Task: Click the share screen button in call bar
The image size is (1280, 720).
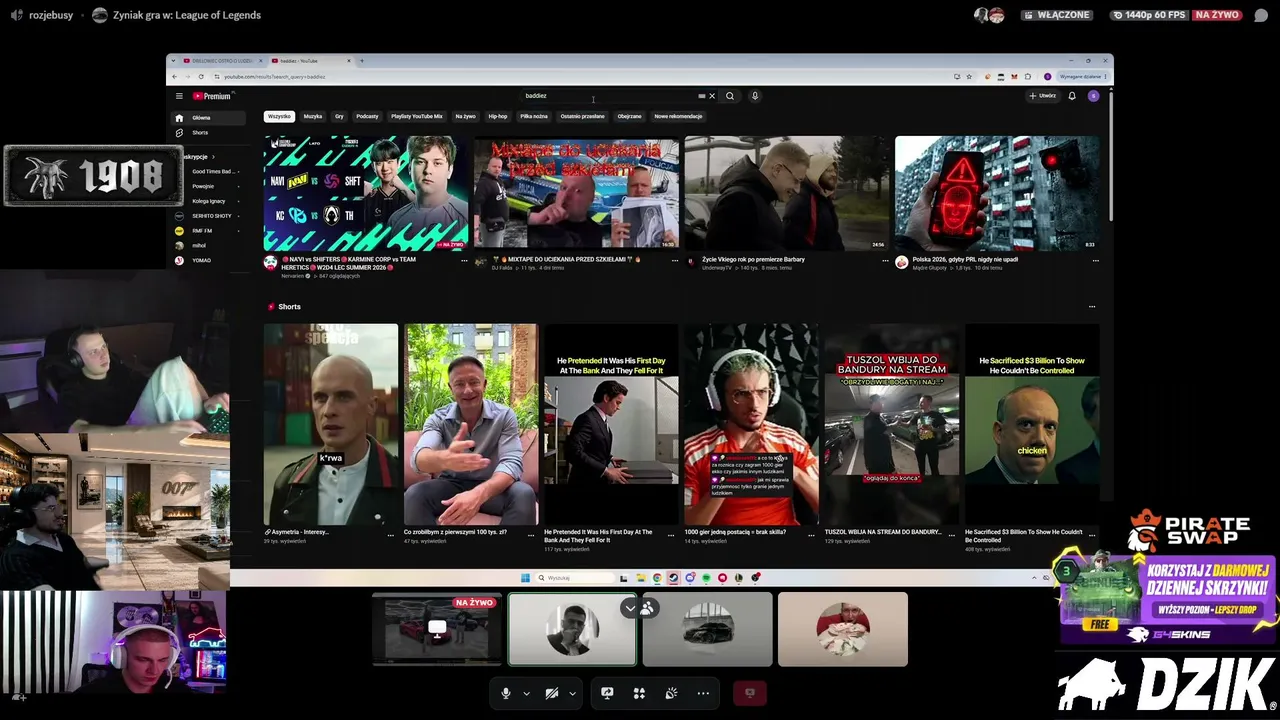Action: coord(607,693)
